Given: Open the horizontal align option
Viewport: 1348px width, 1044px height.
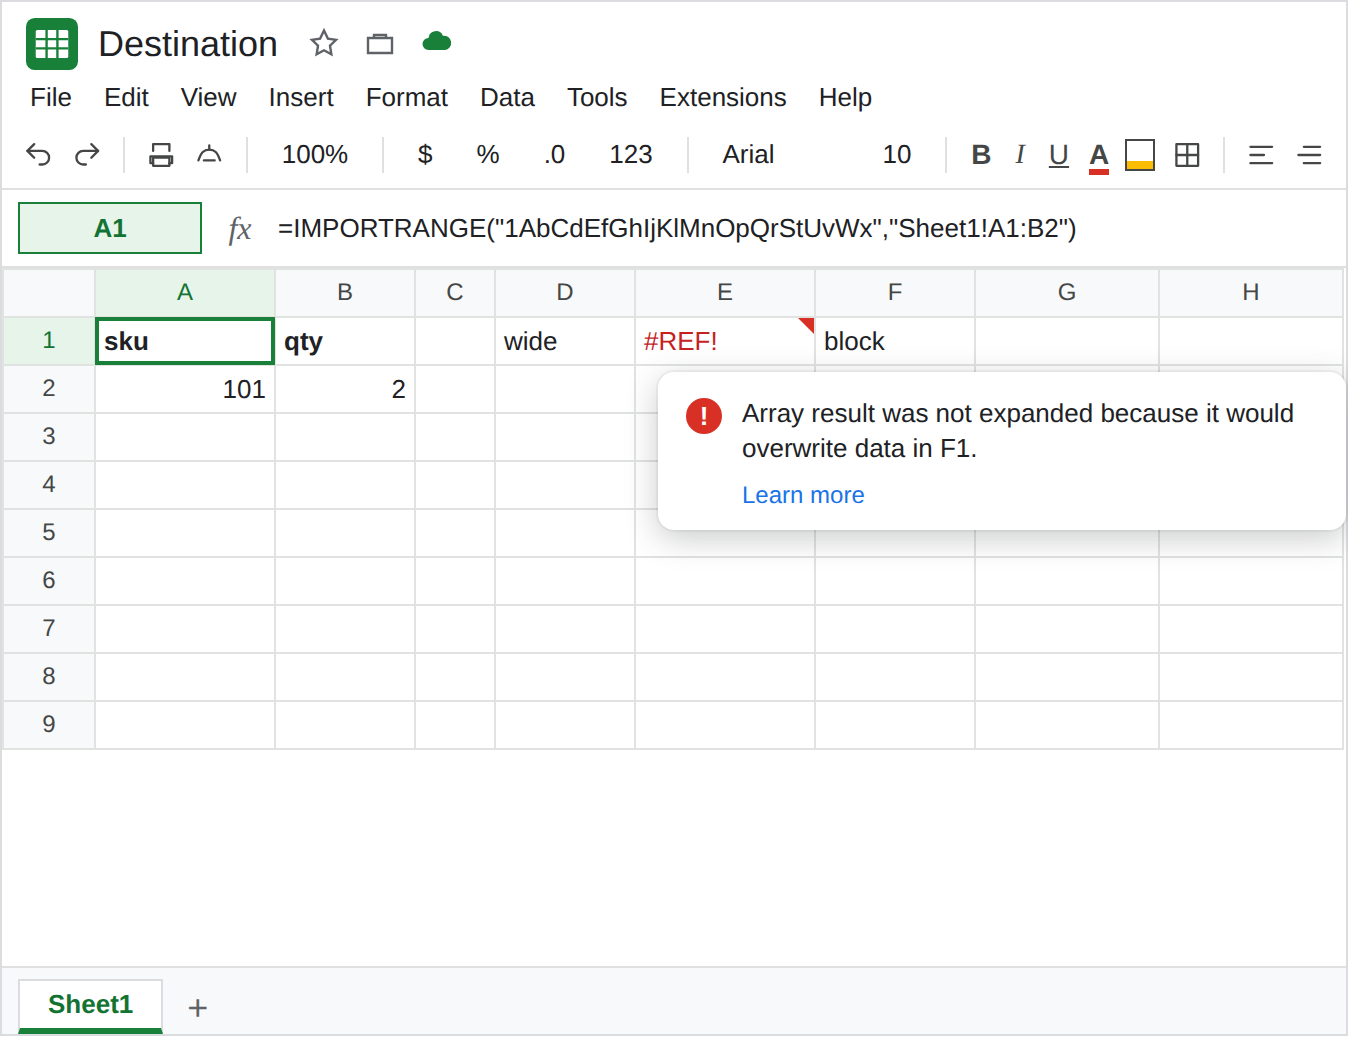Looking at the screenshot, I should [x=1261, y=155].
